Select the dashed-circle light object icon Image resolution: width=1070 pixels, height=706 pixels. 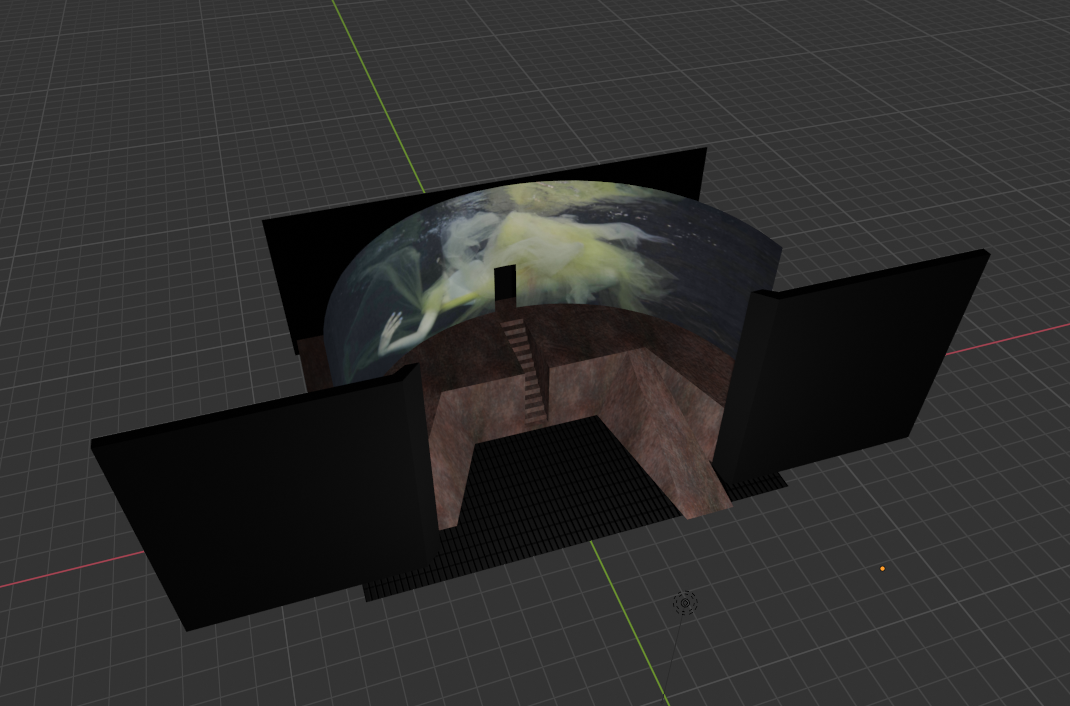(685, 602)
